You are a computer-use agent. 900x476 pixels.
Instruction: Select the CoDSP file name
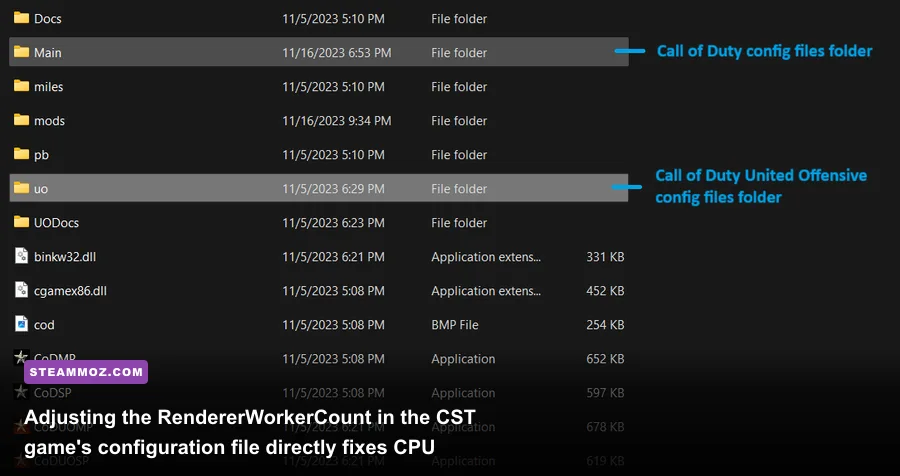click(53, 393)
